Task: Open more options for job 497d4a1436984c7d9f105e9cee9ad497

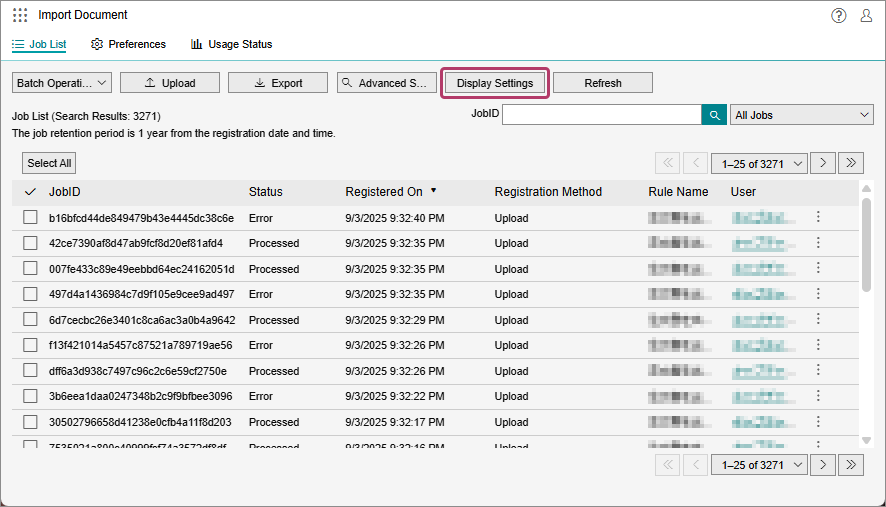Action: click(818, 294)
